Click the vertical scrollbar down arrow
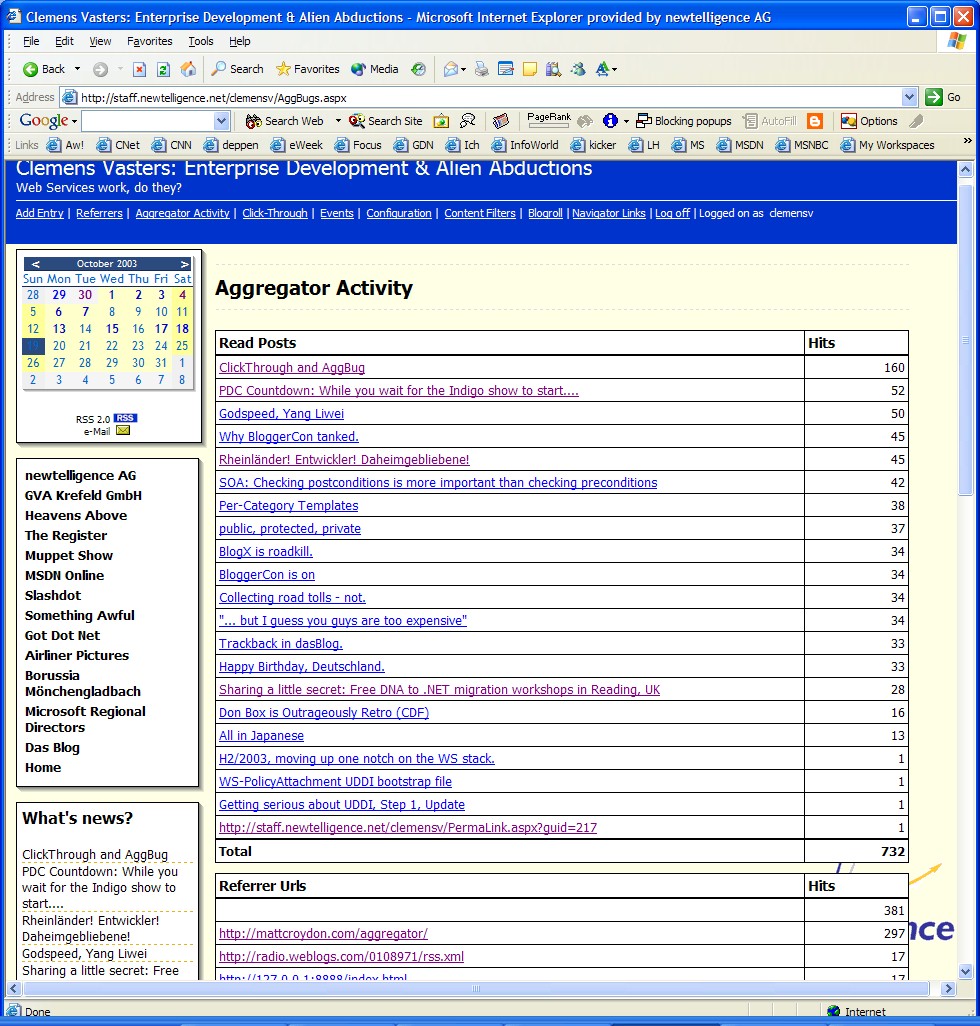 click(x=965, y=971)
